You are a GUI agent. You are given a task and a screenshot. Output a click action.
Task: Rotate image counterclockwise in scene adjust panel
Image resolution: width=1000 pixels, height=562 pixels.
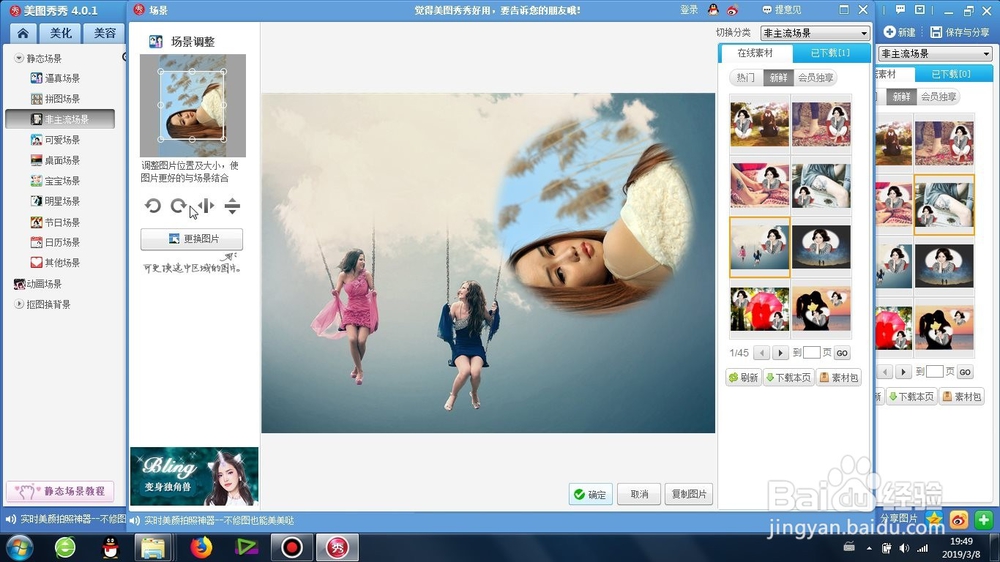(152, 205)
